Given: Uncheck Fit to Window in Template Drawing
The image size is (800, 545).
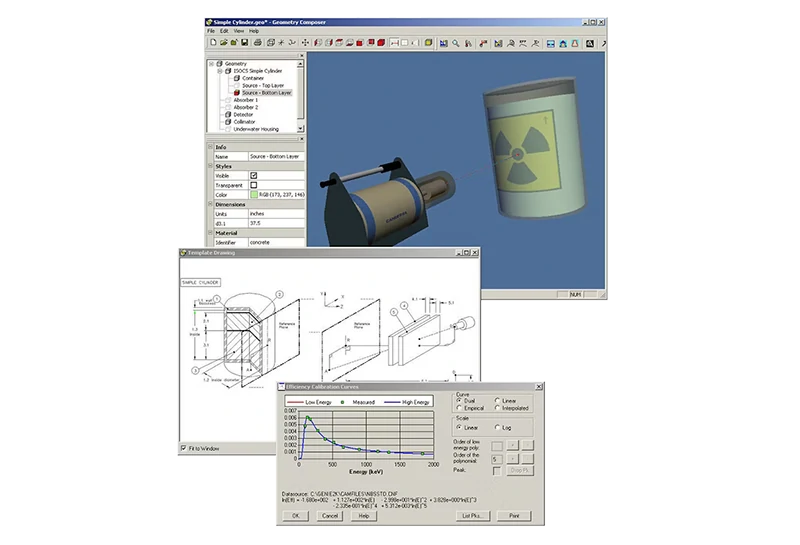Looking at the screenshot, I should coord(184,448).
